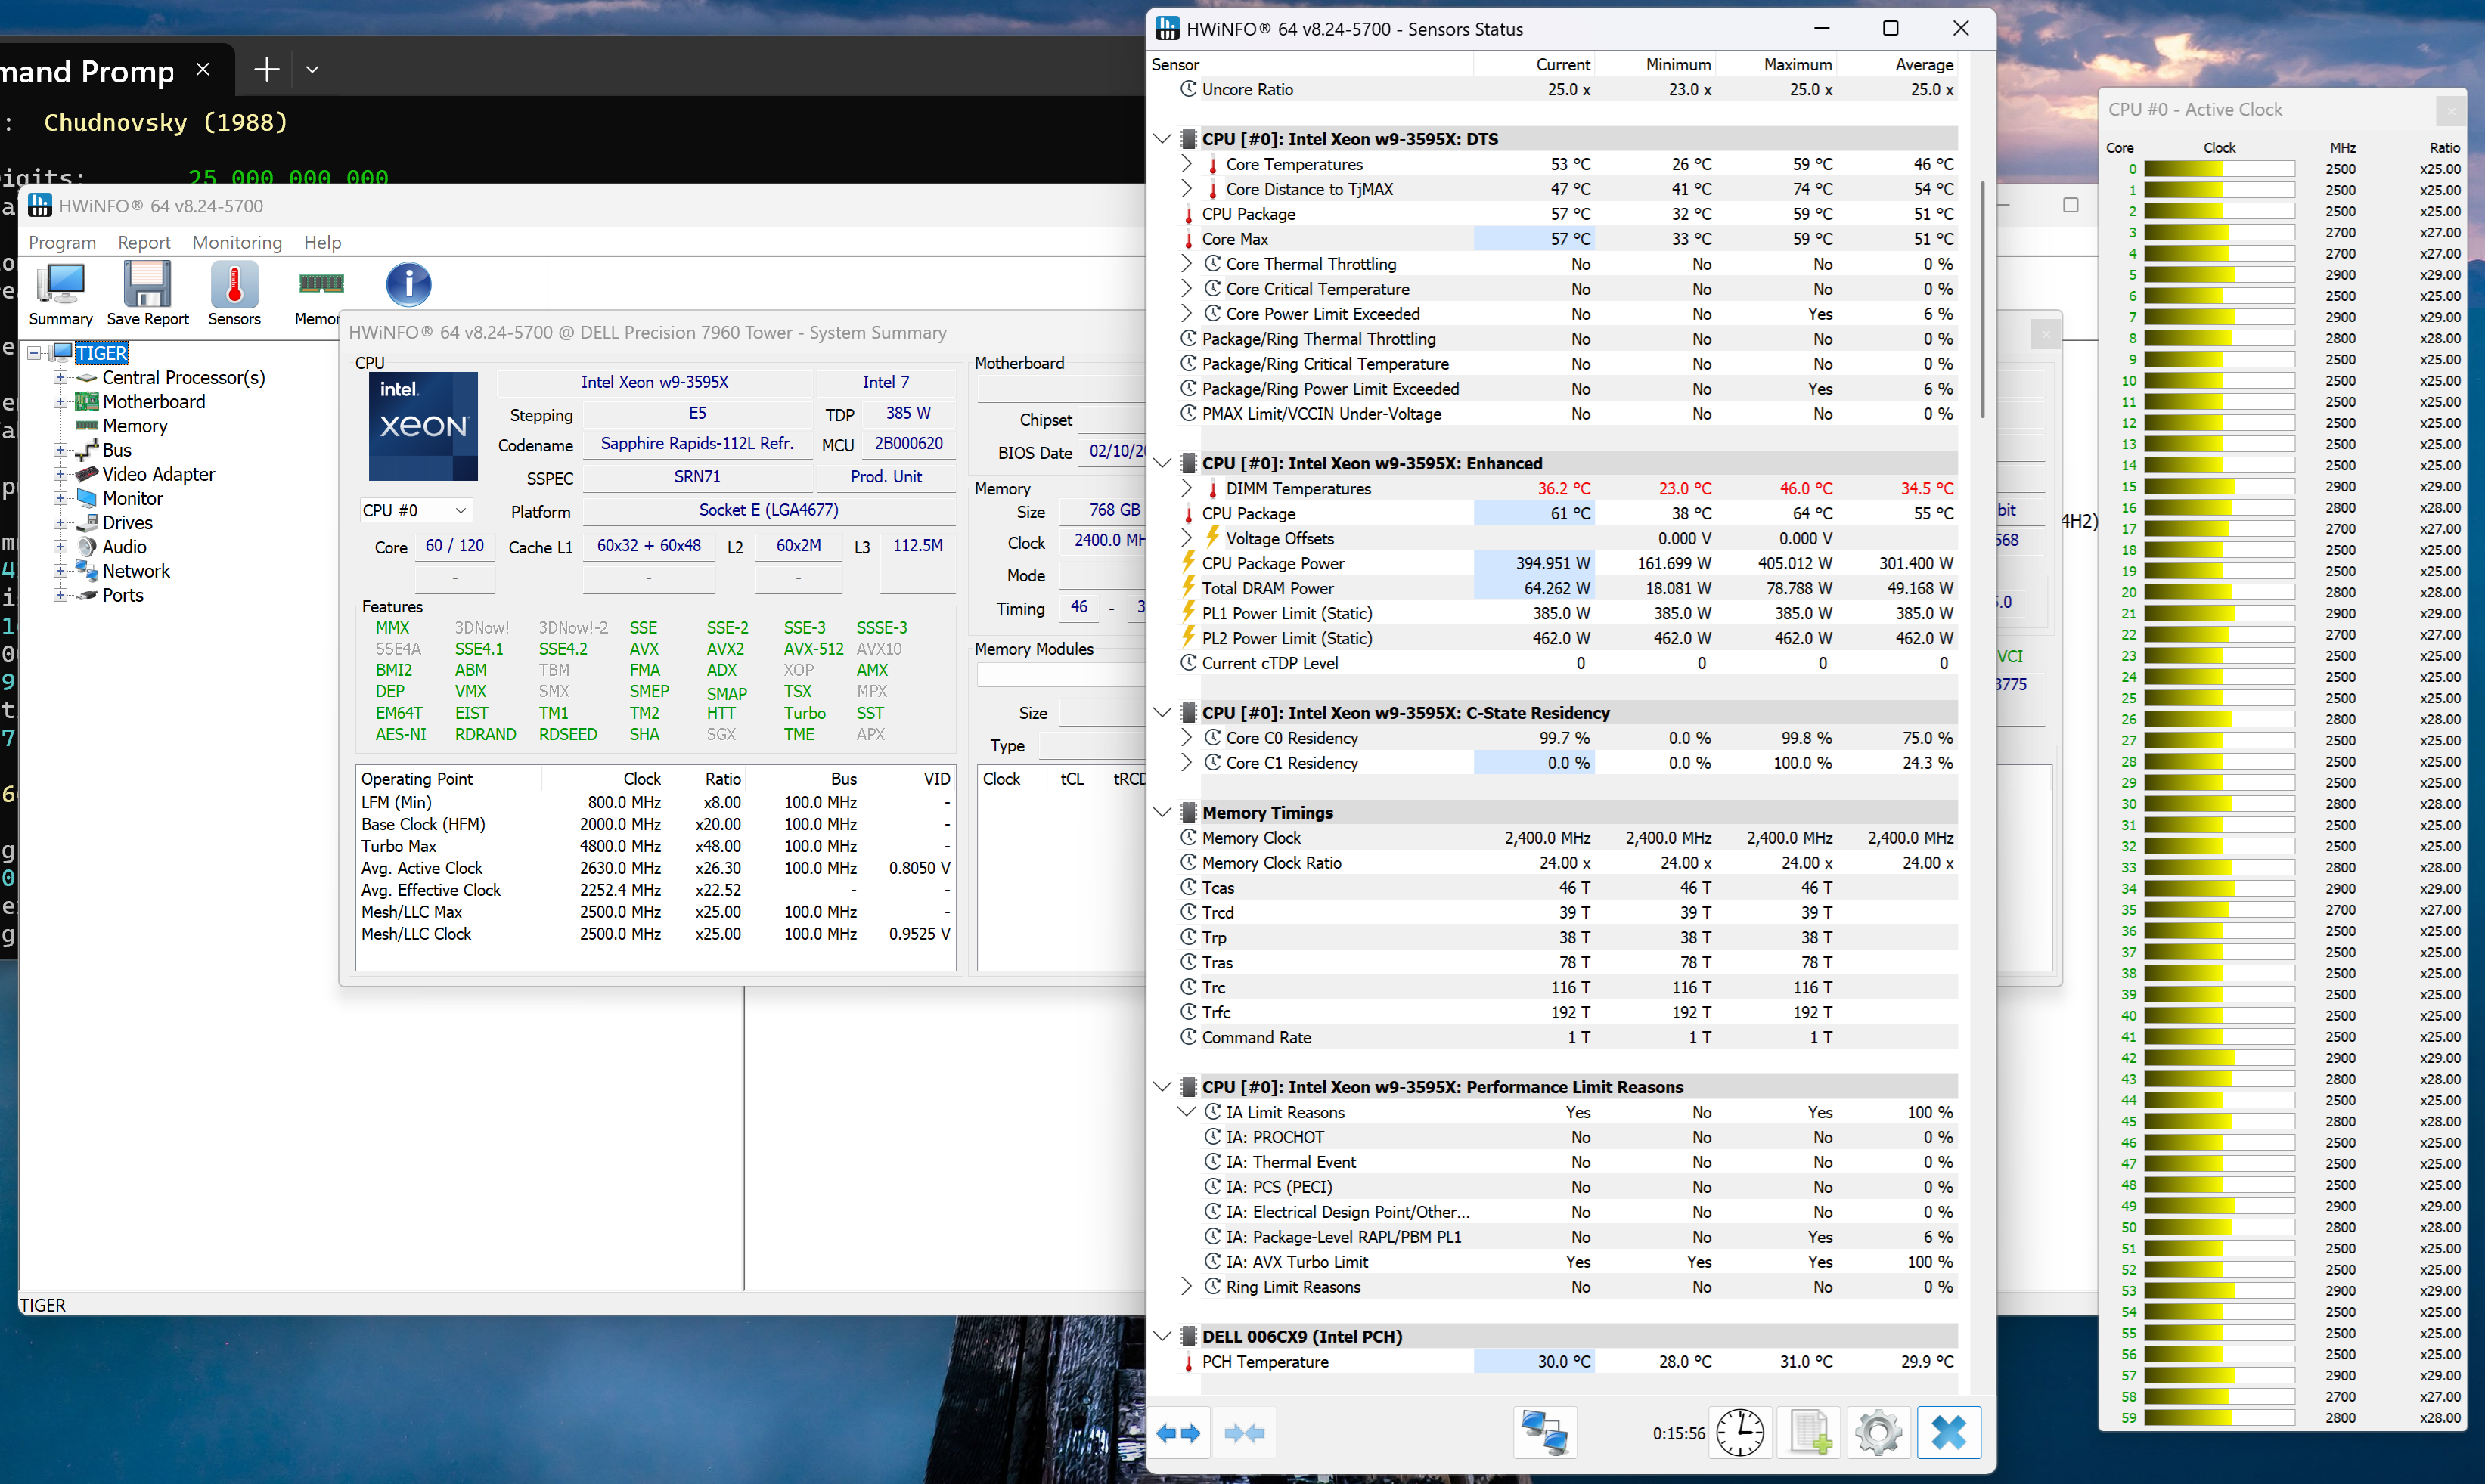Select the Monitor node in device tree
Screen dimensions: 2485x1484
[x=132, y=498]
